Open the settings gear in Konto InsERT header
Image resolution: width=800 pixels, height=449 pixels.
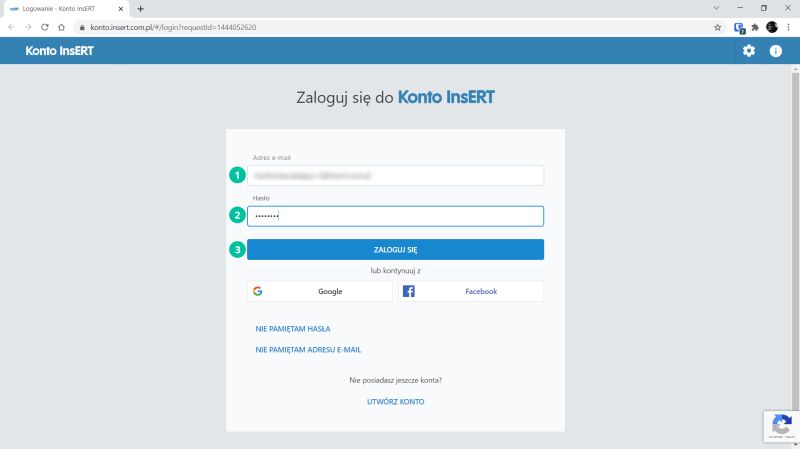pyautogui.click(x=748, y=51)
